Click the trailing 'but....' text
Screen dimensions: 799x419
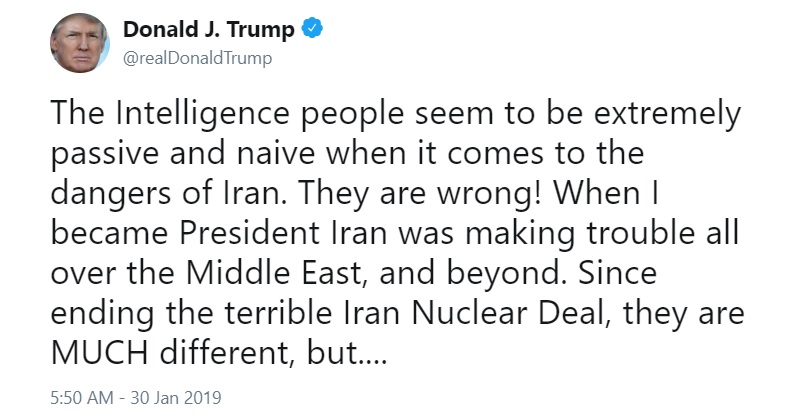click(x=347, y=352)
